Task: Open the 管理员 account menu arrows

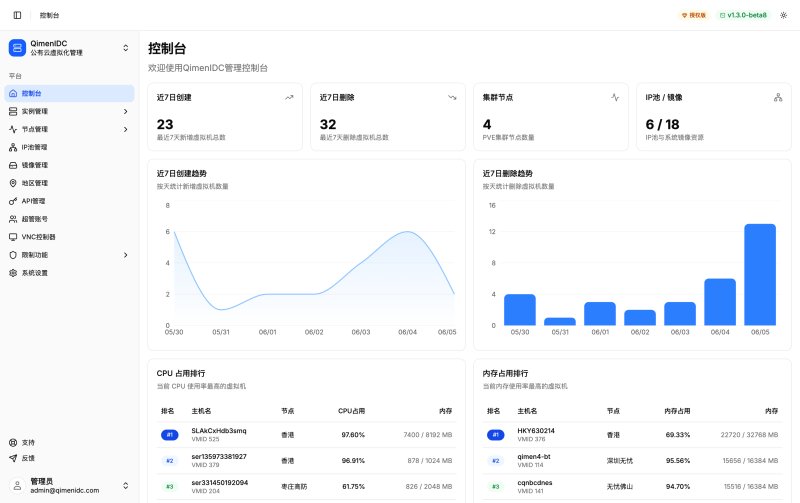Action: (126, 486)
